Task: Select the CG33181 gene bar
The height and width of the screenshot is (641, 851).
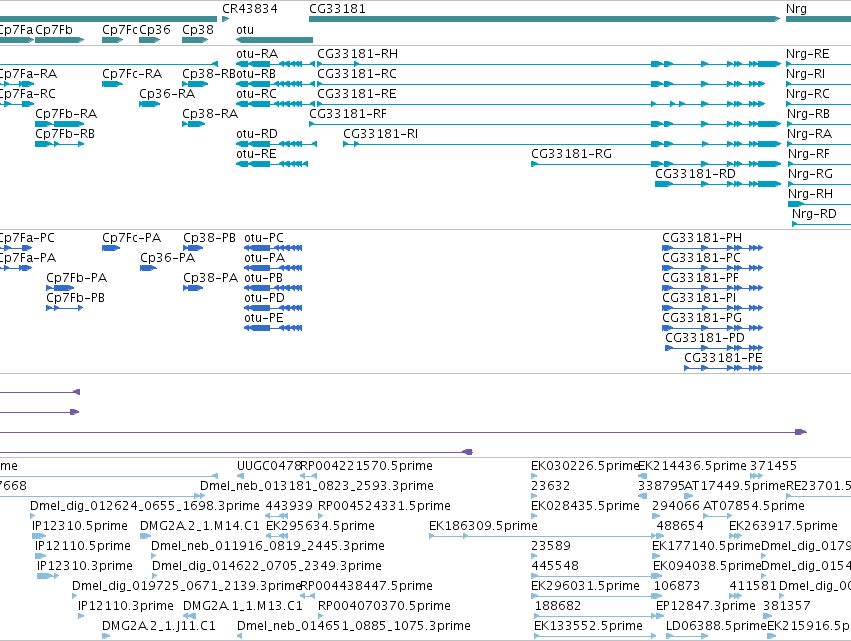Action: pos(544,19)
